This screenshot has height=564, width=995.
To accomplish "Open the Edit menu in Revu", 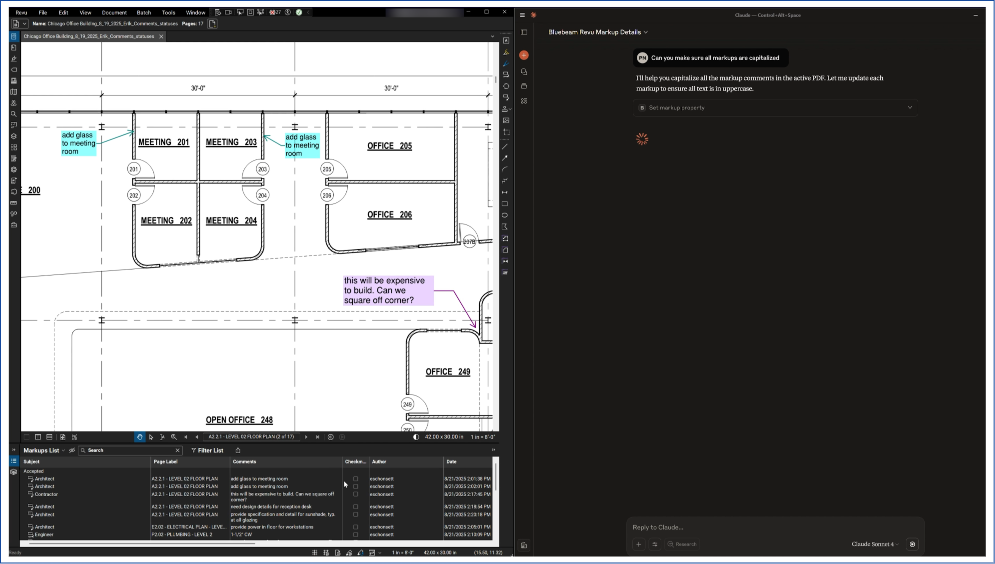I will [63, 12].
